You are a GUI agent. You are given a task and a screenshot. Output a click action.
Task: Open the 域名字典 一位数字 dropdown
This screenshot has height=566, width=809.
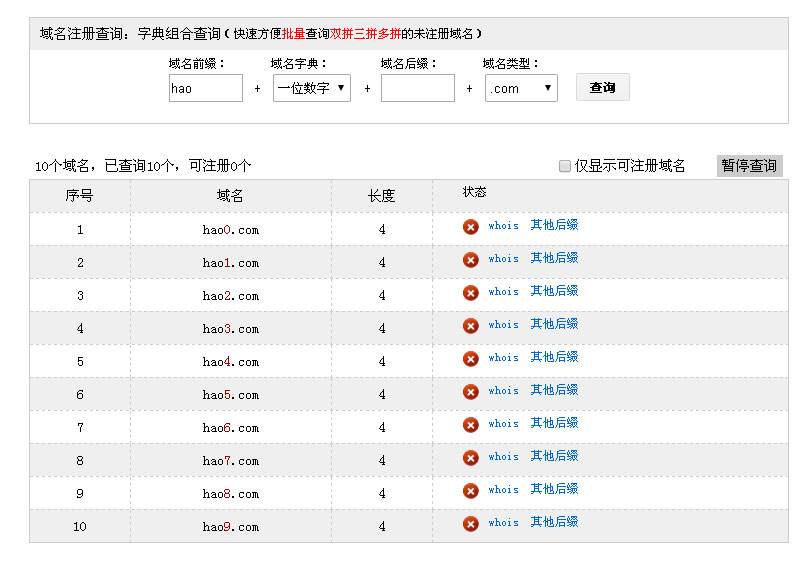tap(312, 88)
